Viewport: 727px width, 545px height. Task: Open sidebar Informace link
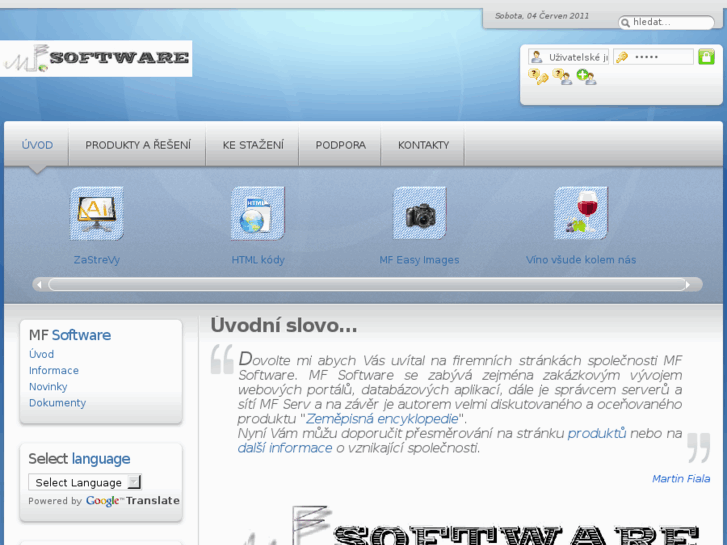click(x=54, y=371)
